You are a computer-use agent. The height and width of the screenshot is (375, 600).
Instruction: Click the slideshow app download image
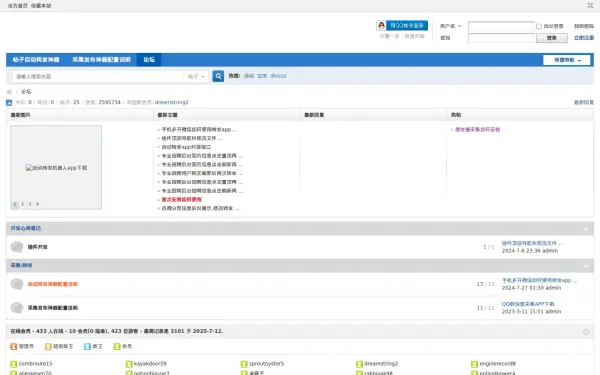click(56, 168)
